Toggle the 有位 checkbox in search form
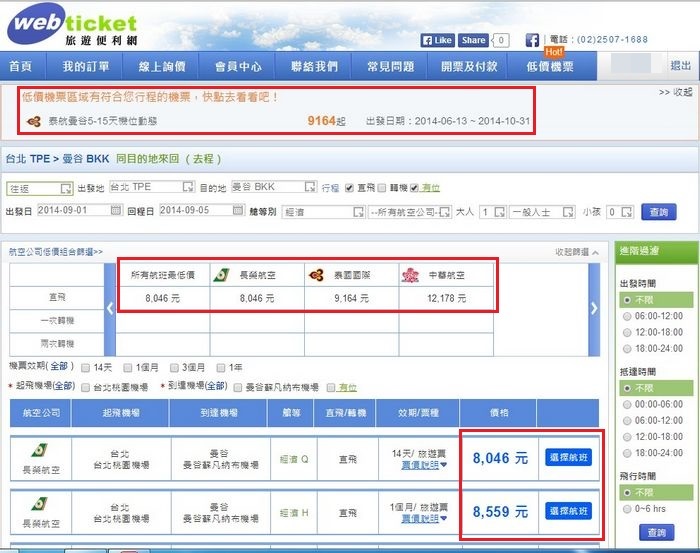Viewport: 700px width, 553px height. [x=414, y=188]
